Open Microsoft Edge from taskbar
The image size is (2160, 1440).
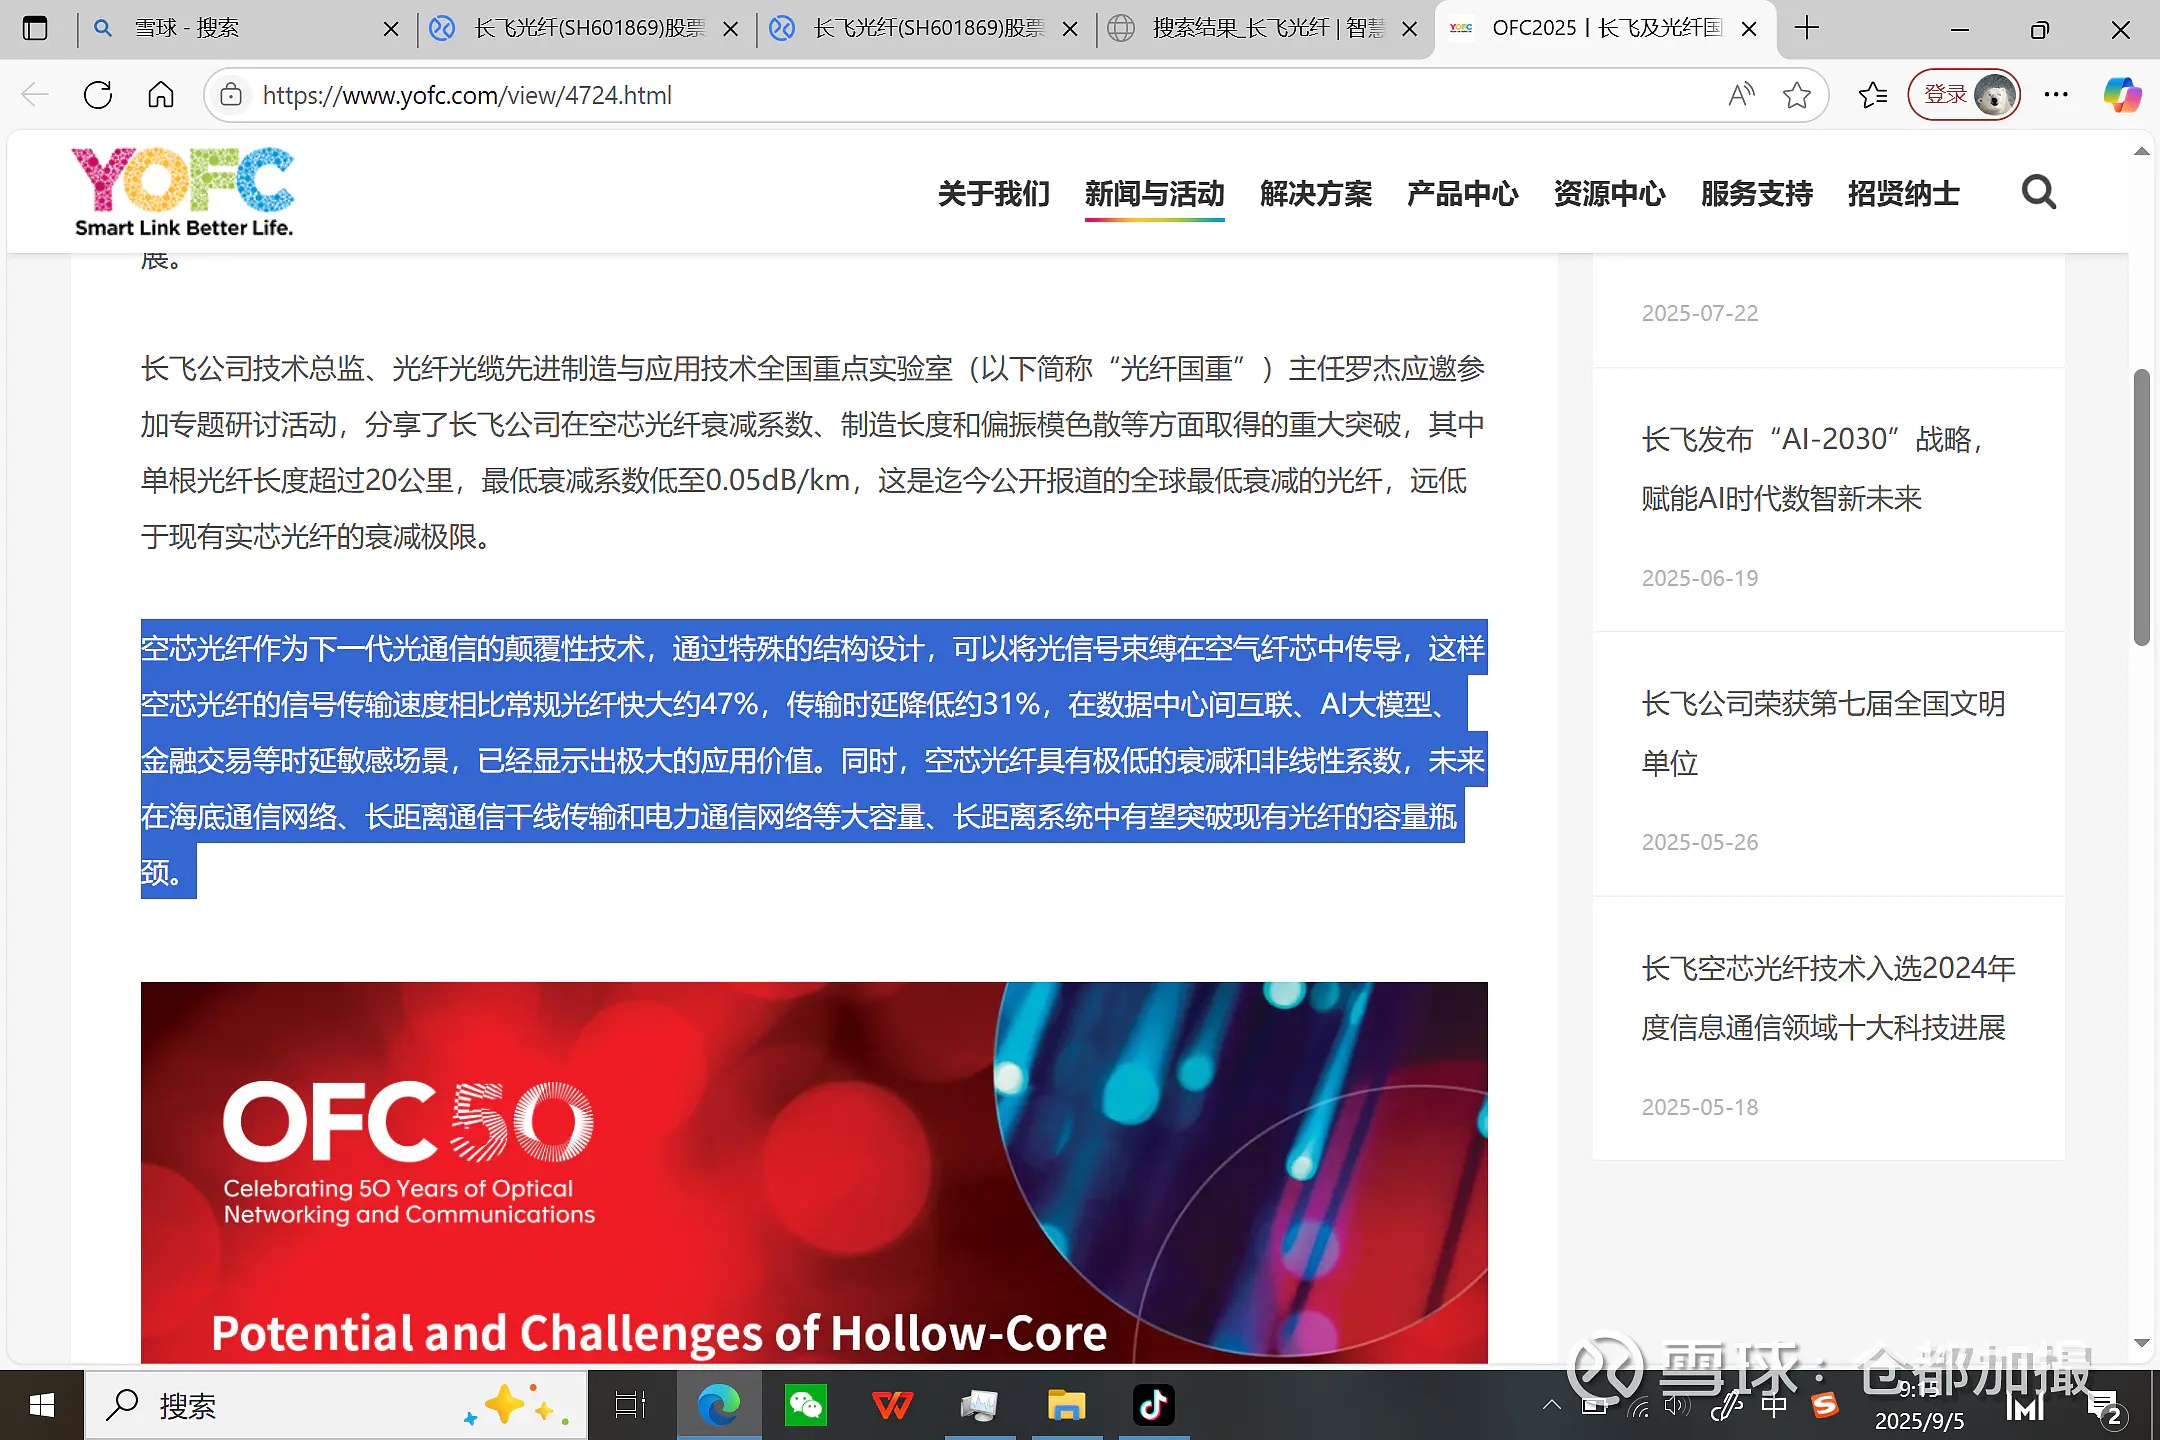coord(718,1406)
